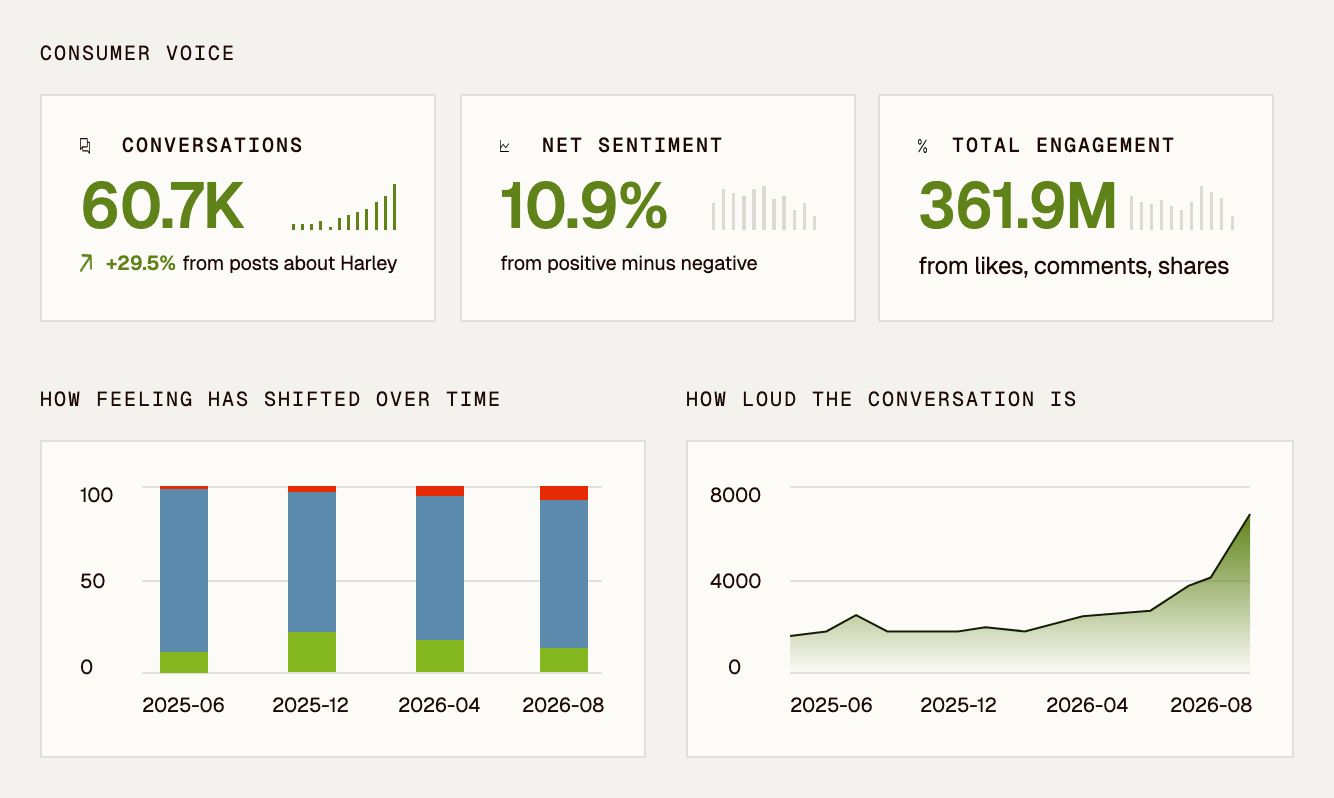
Task: Click the red segment of 2026-08 bar
Action: [x=564, y=493]
